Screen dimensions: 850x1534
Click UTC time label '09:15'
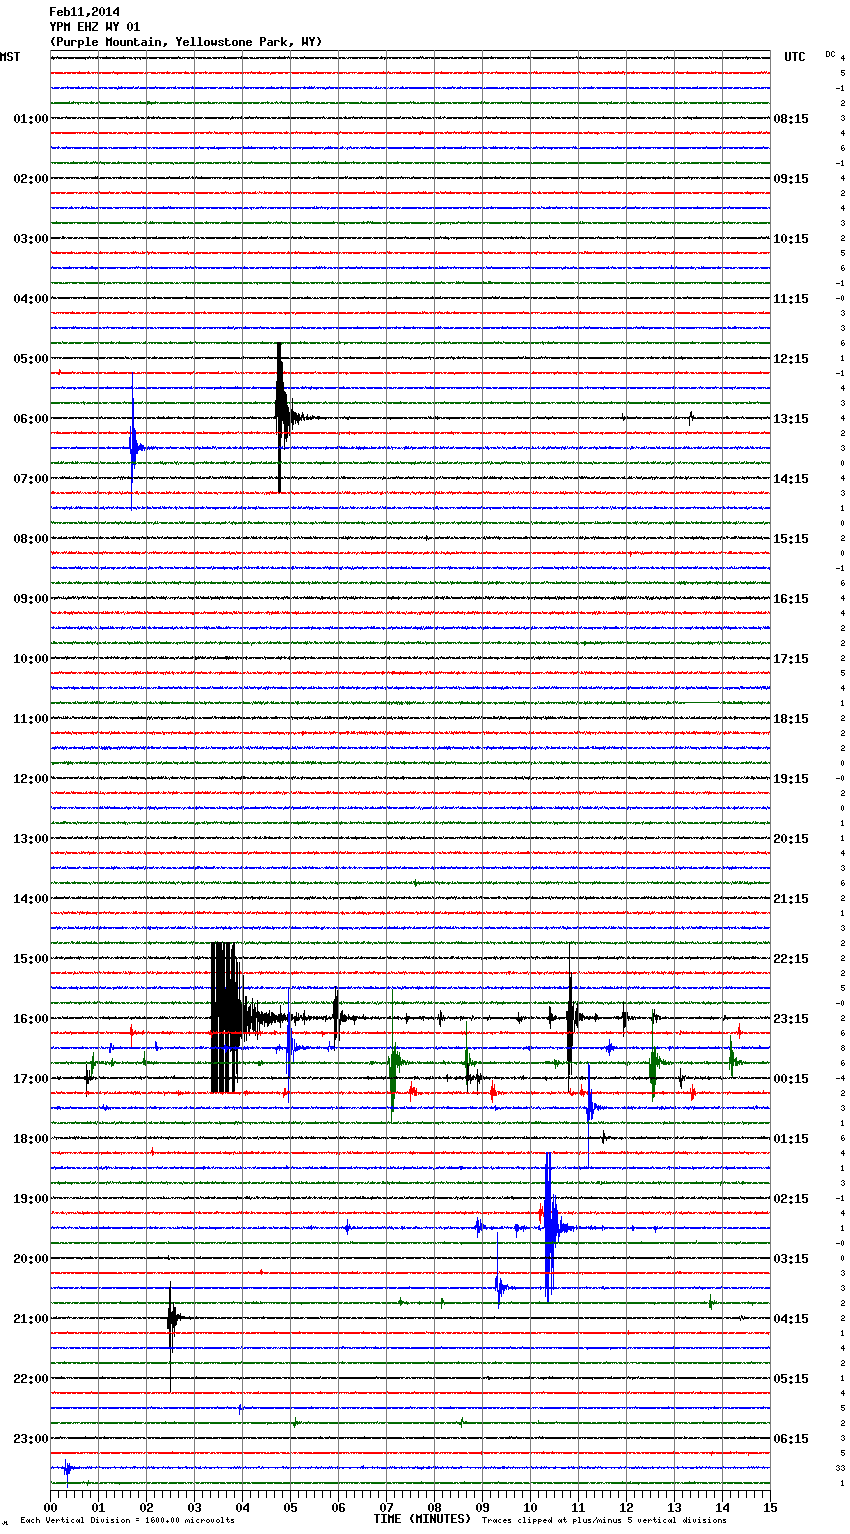click(791, 179)
